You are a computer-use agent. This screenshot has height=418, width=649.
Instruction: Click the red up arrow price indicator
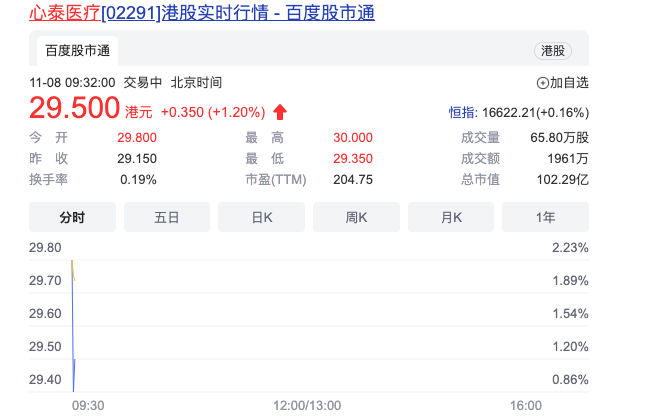point(280,112)
